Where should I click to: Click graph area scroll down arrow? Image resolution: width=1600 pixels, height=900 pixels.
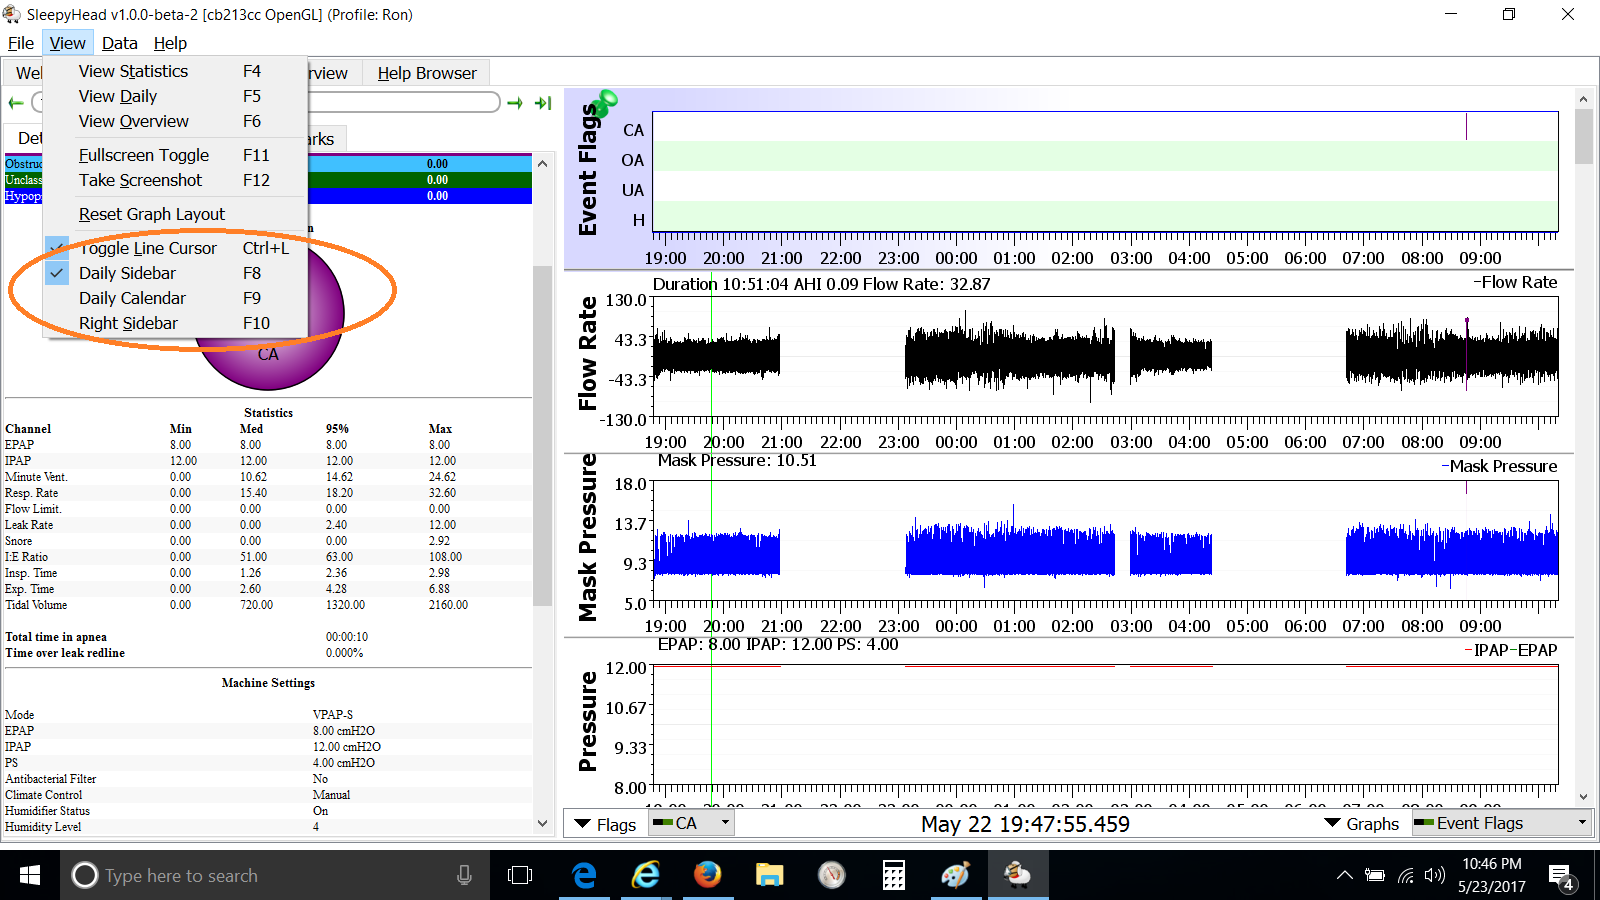1583,797
